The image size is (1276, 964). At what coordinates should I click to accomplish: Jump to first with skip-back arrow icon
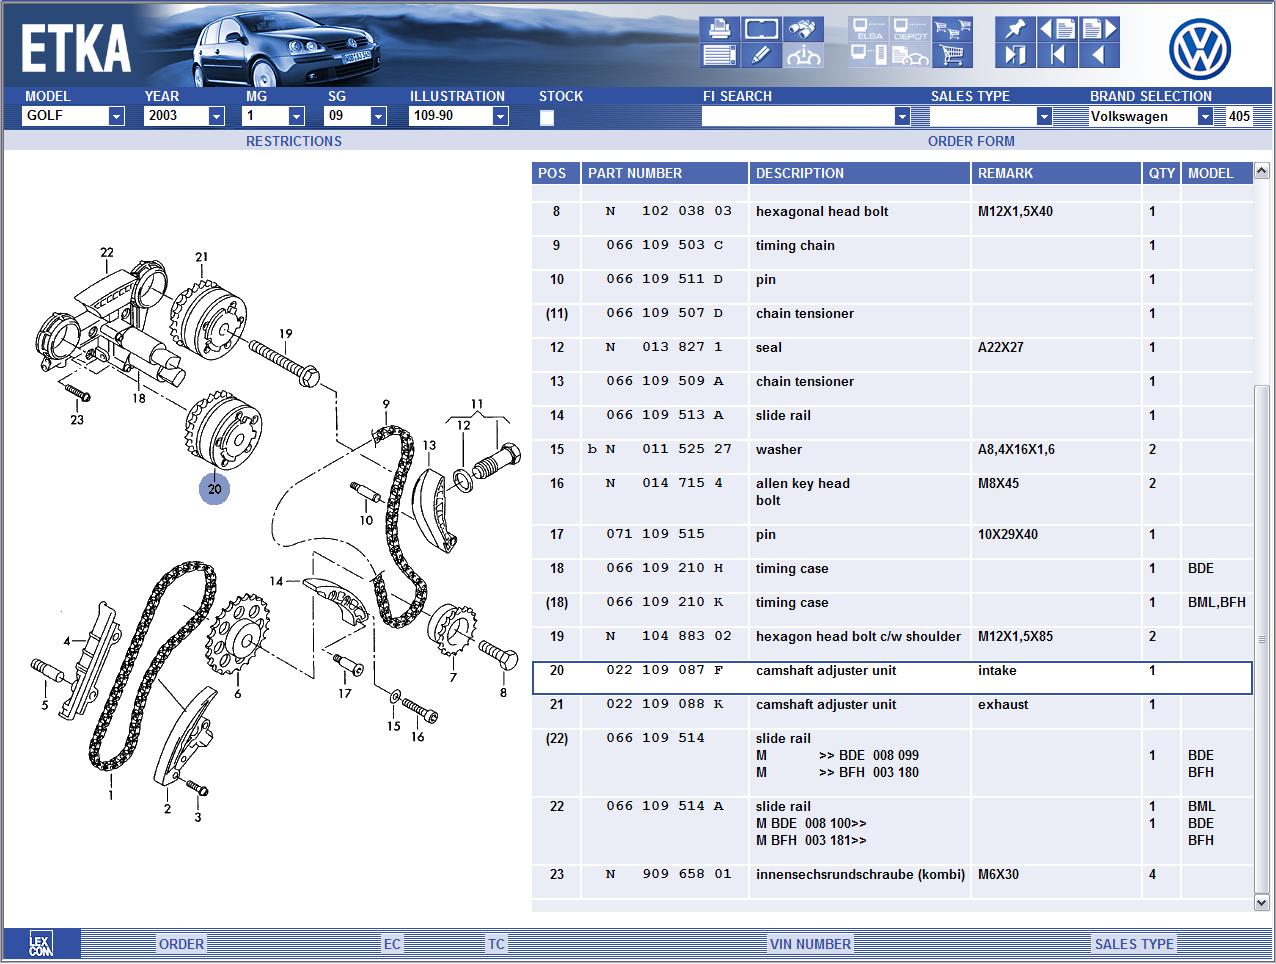(x=1057, y=55)
